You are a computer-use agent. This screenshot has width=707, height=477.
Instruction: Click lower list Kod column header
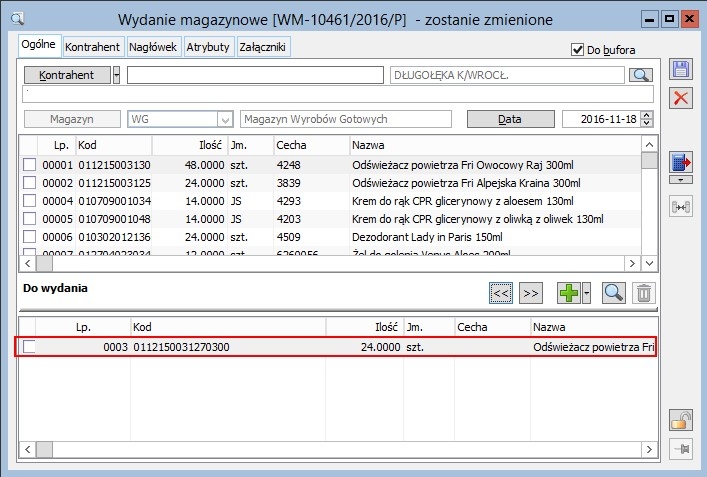(228, 327)
